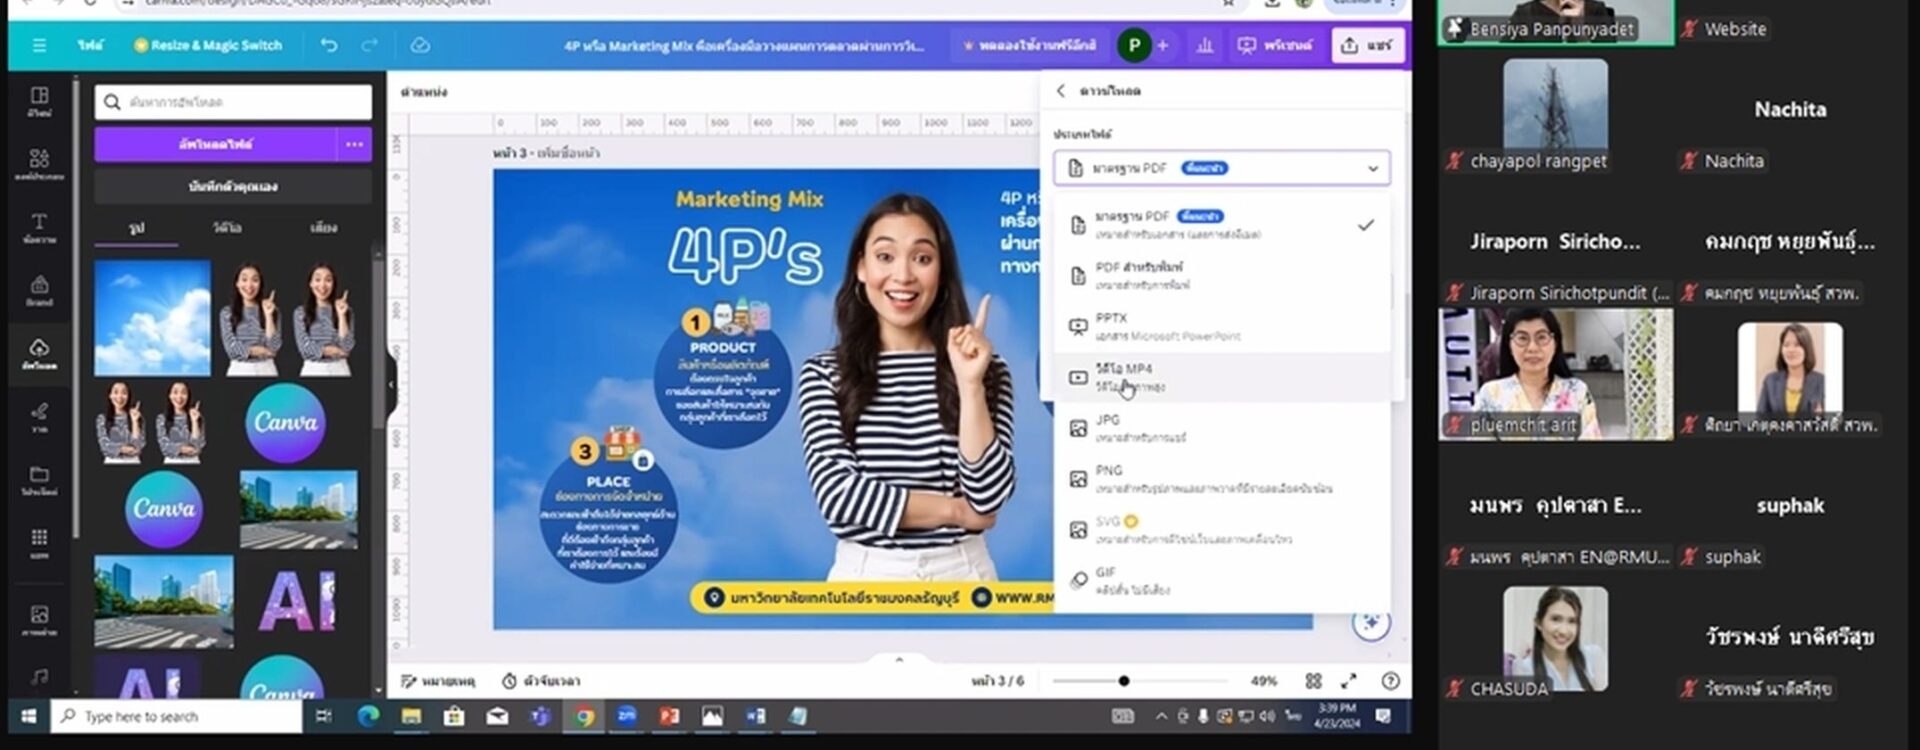Click the Position toolbar button
1920x750 pixels.
click(423, 91)
